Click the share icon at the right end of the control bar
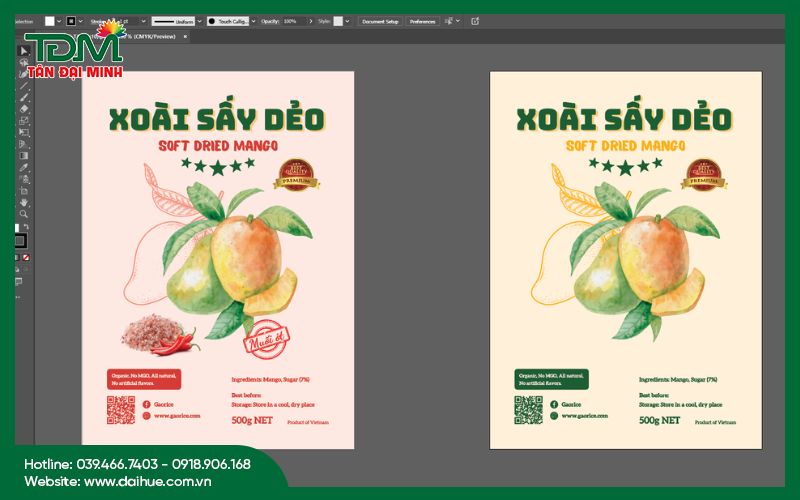 point(475,21)
